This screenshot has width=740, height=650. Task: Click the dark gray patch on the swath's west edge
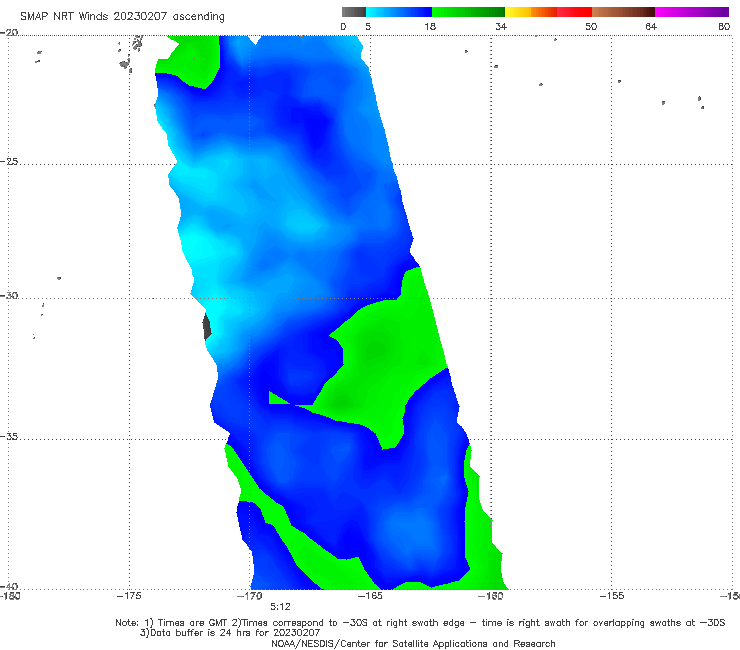click(x=206, y=326)
